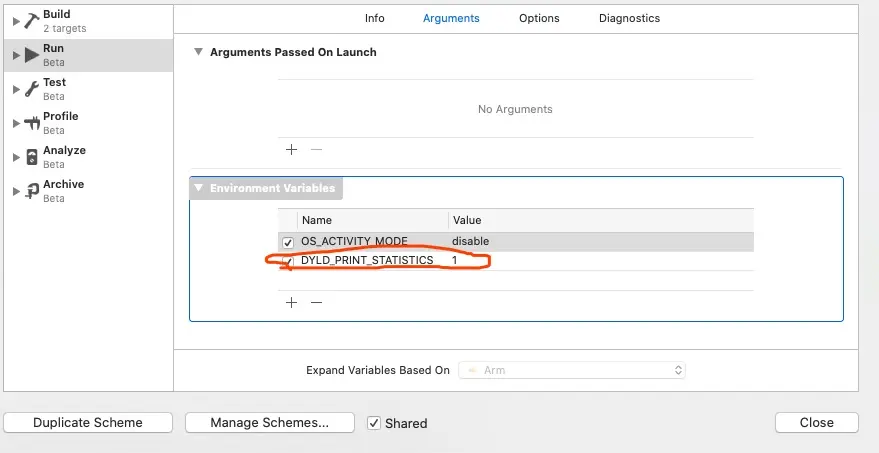This screenshot has width=879, height=453.
Task: Collapse the Environment Variables section
Action: coord(199,188)
